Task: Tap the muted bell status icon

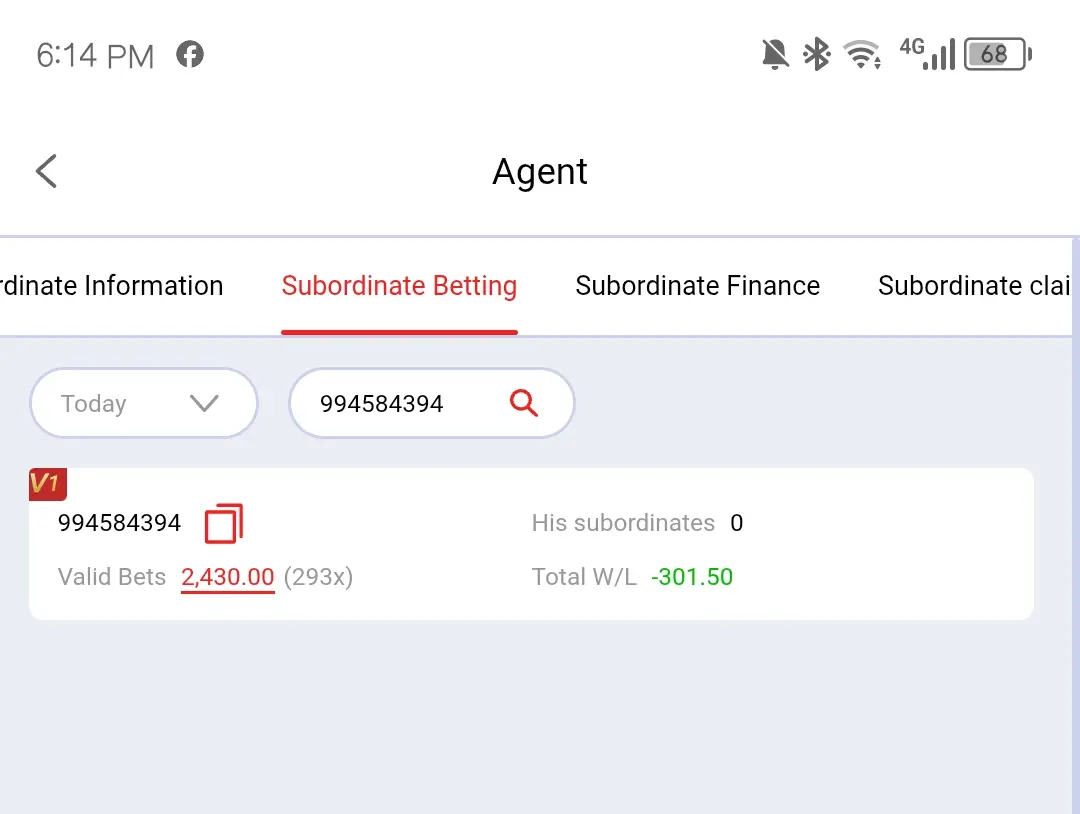Action: 775,54
